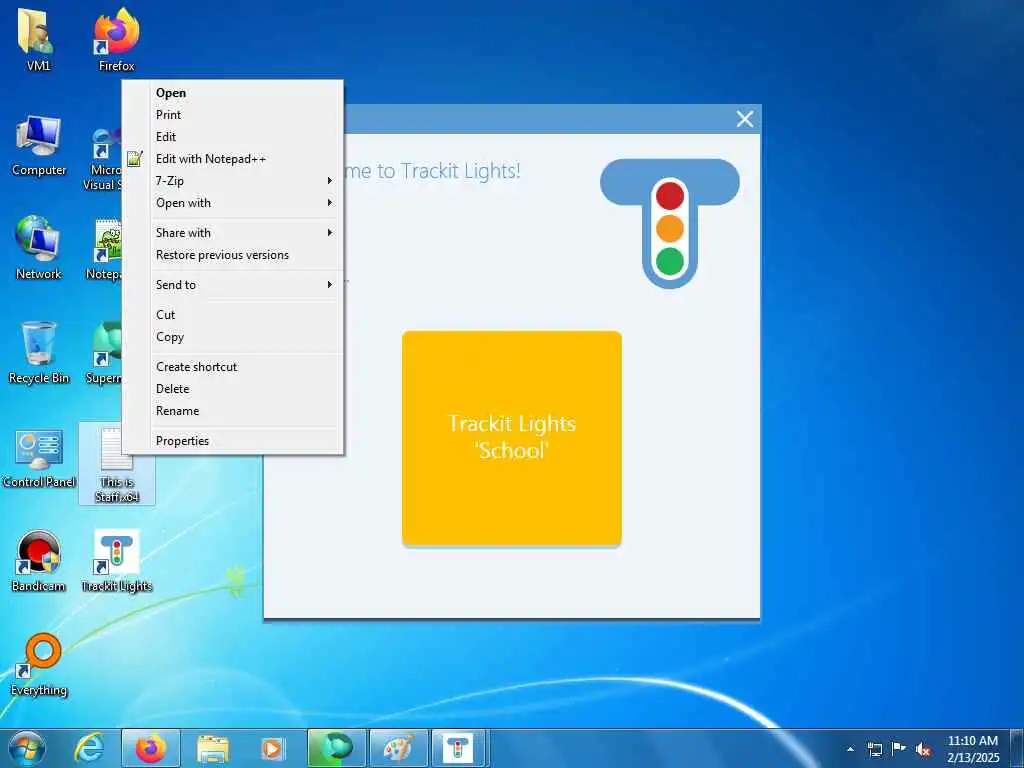Open the Action Center flag icon
This screenshot has width=1024, height=768.
pyautogui.click(x=899, y=748)
